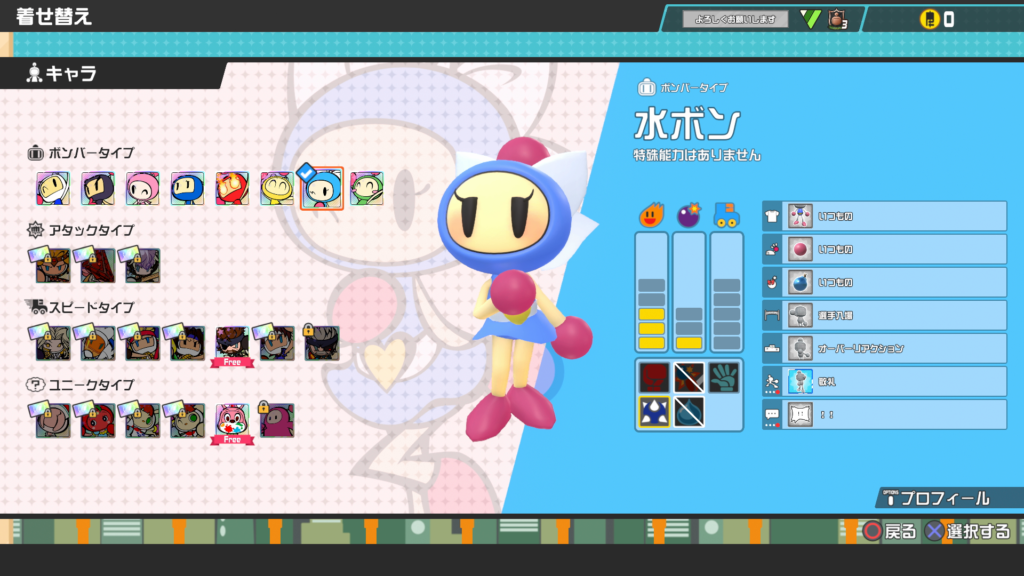Open the costume row with shirt icon

(x=884, y=216)
